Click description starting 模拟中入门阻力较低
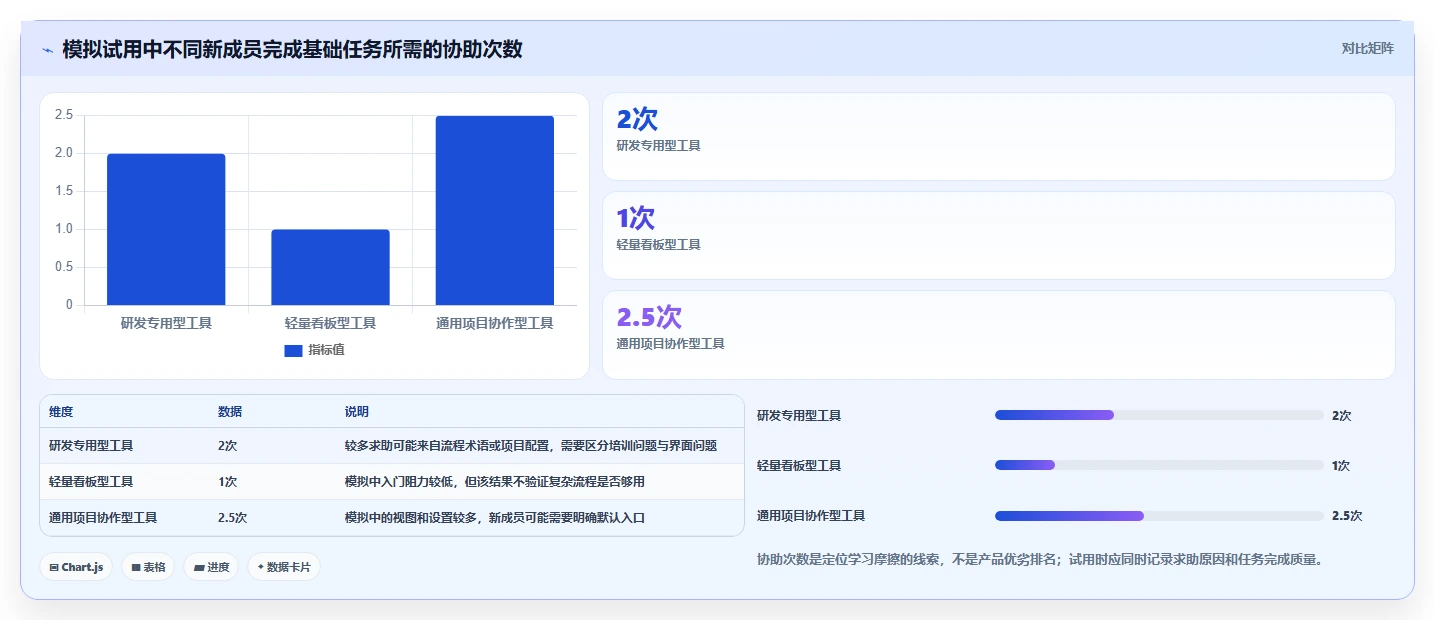The image size is (1435, 620). tap(495, 482)
